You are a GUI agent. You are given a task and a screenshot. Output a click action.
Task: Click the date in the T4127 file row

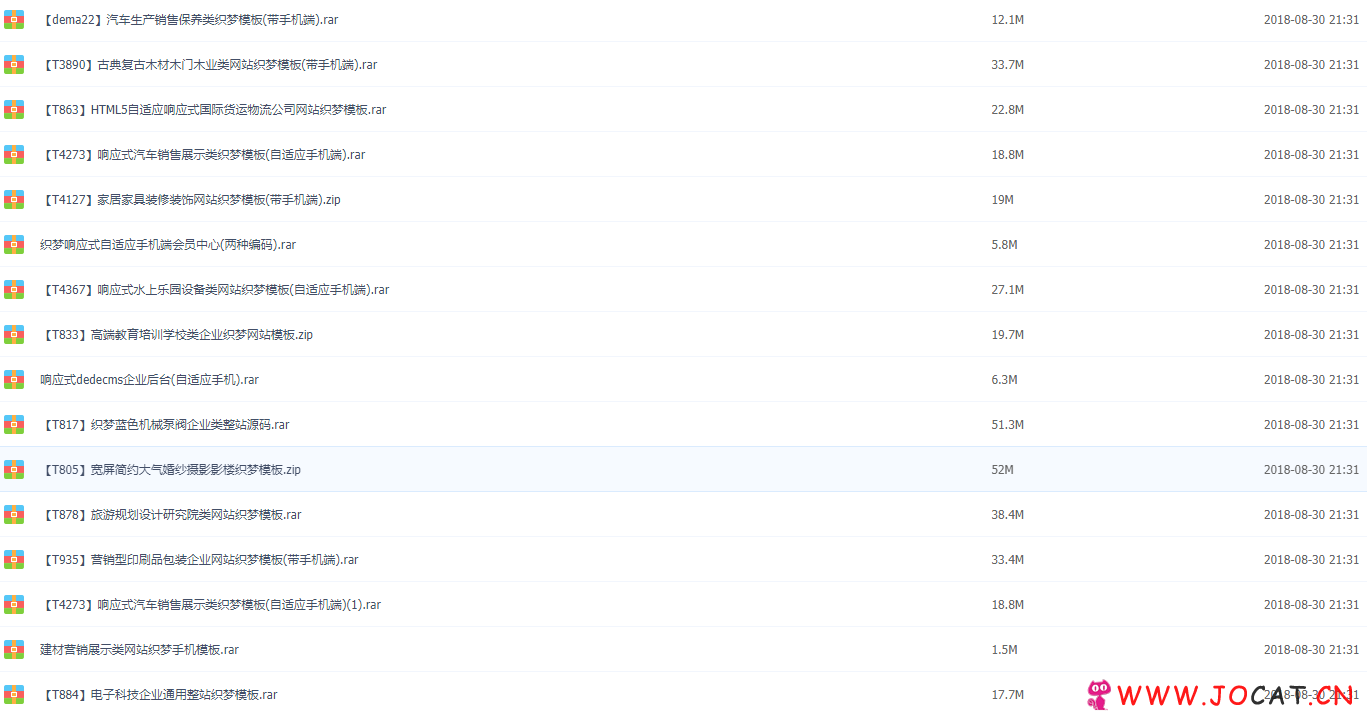pos(1311,200)
